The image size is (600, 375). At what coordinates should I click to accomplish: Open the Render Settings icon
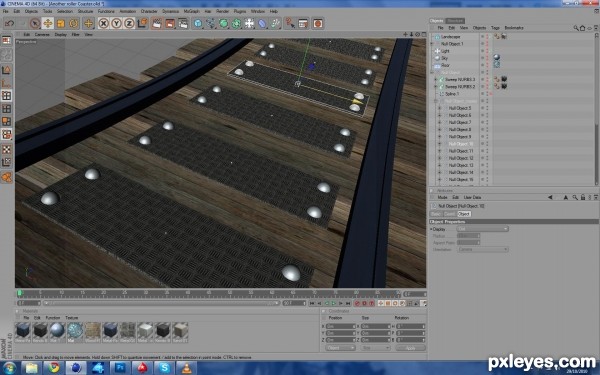183,23
